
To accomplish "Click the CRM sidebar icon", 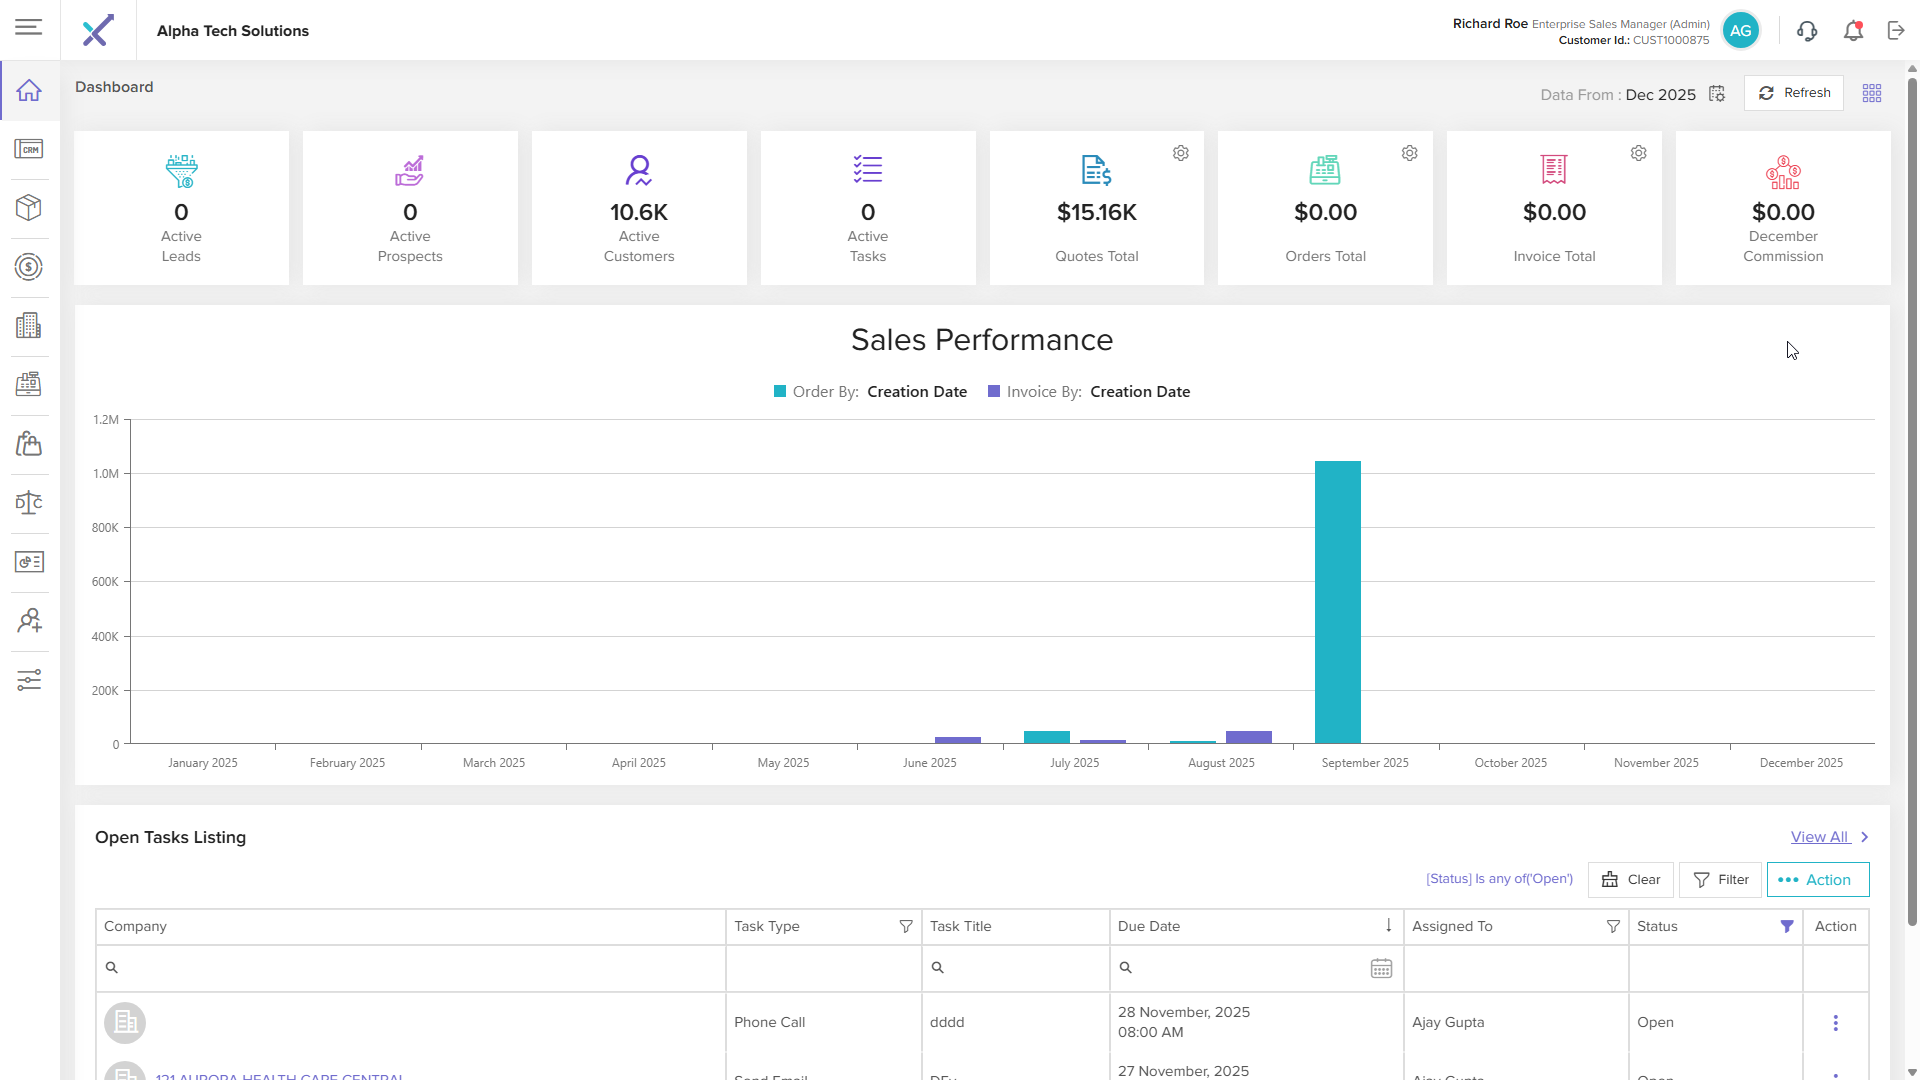I will pyautogui.click(x=29, y=149).
